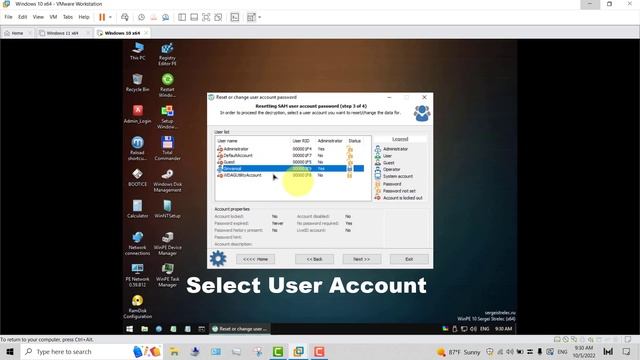
Task: Revert the virtual machine to snapshot
Action: [x=153, y=17]
